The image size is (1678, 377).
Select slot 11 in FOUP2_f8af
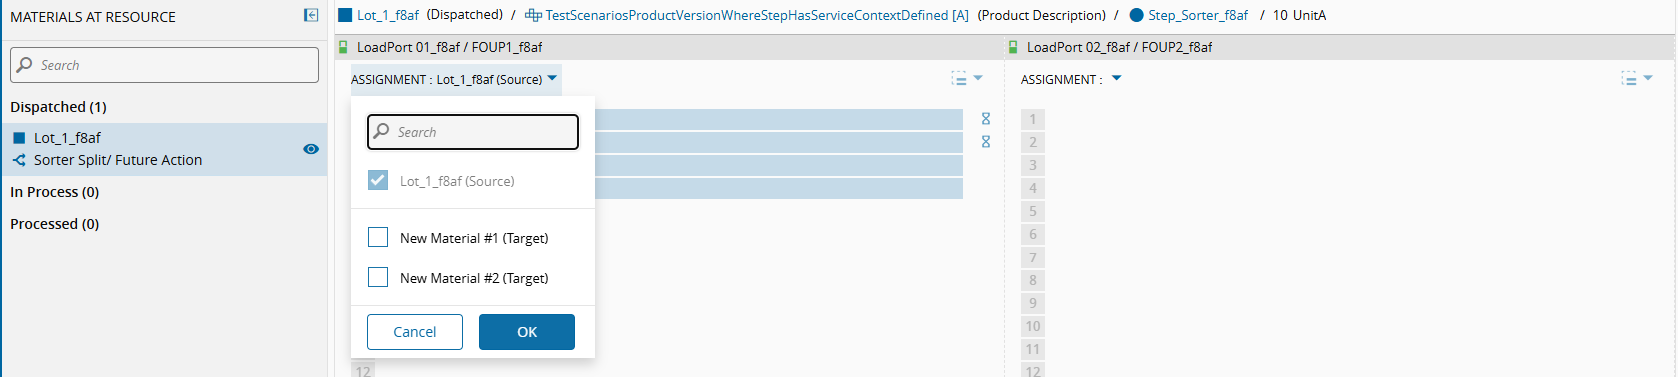(1033, 349)
